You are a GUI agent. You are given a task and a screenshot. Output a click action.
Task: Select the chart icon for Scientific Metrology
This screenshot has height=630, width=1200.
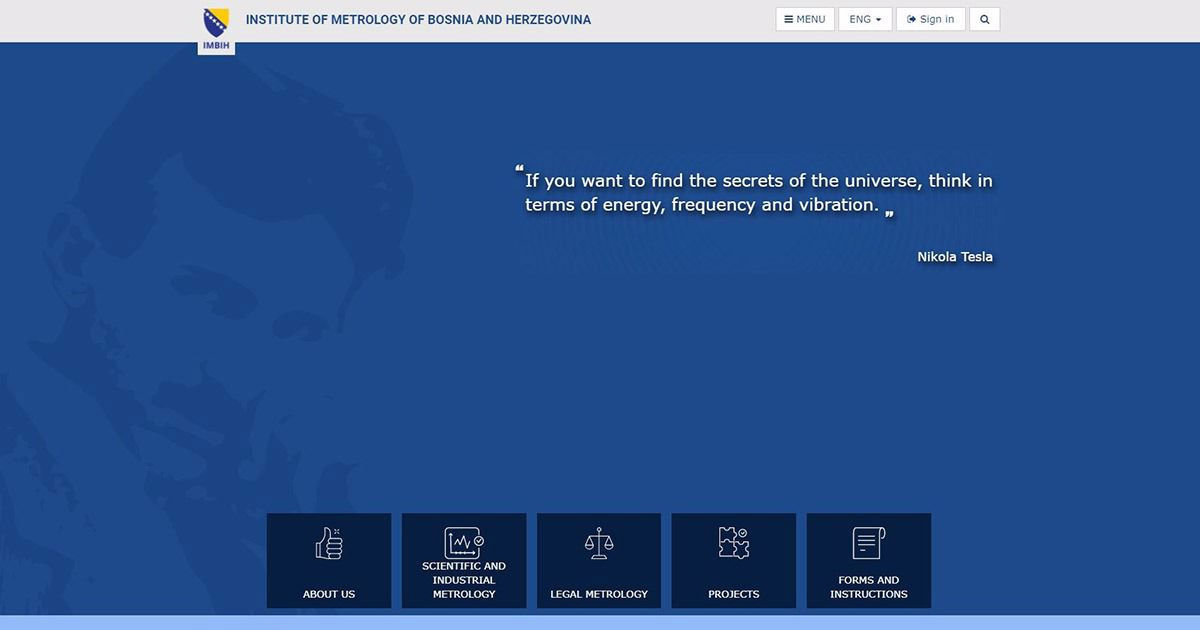(x=464, y=542)
